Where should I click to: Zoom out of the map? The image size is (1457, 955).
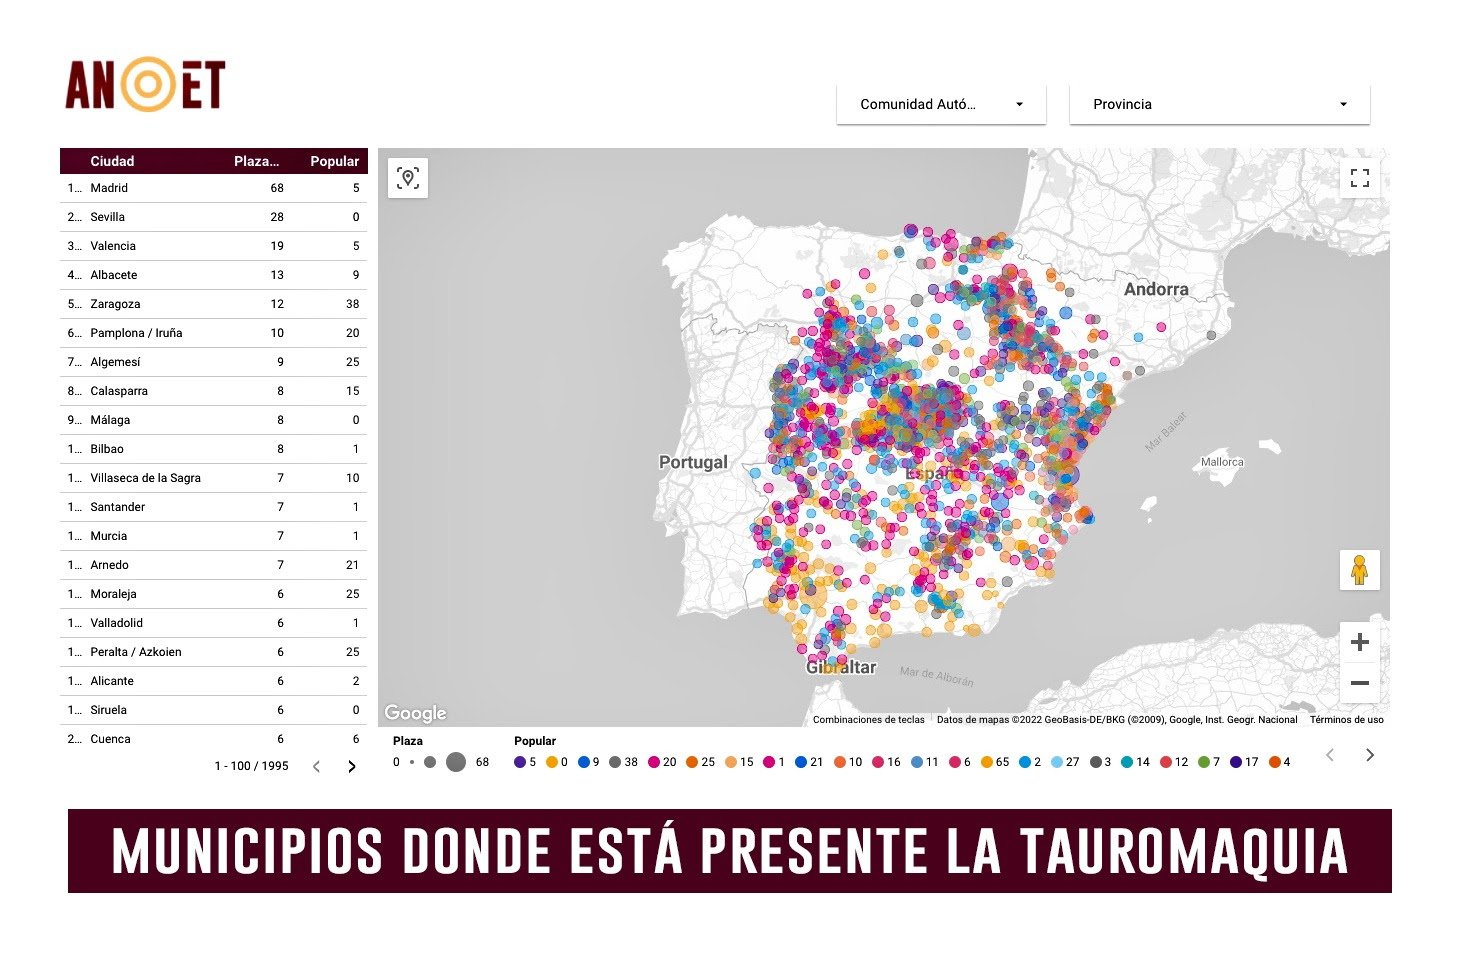[1359, 684]
